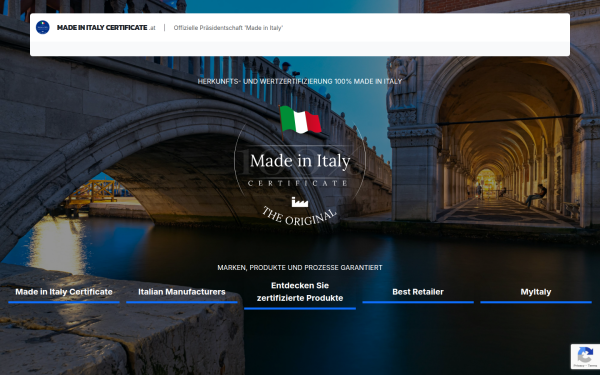Go to the Best Retailer tab
Image resolution: width=600 pixels, height=375 pixels.
tap(418, 293)
